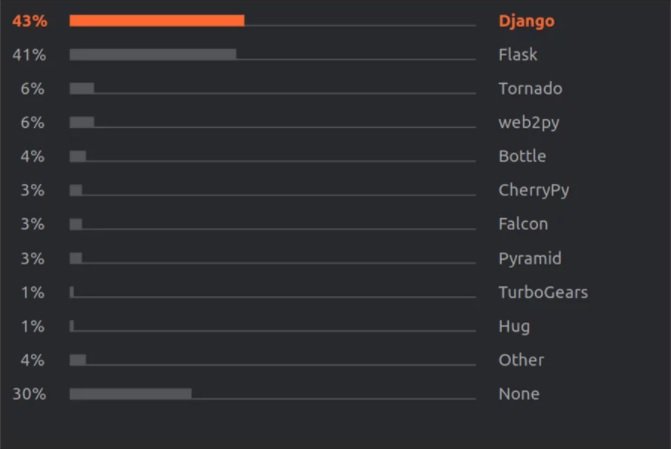Click the gray Flask bar

(153, 54)
